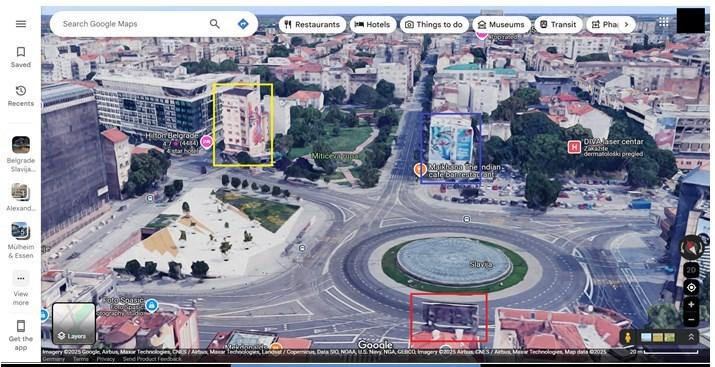
Task: Click the Get the app link
Action: click(x=21, y=335)
